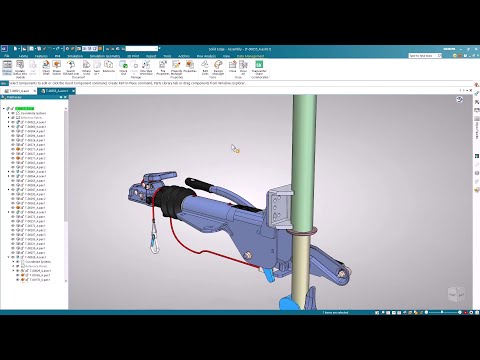480x360 pixels.
Task: Select the highlighted top assembly name in PathFinder
Action: 25,109
